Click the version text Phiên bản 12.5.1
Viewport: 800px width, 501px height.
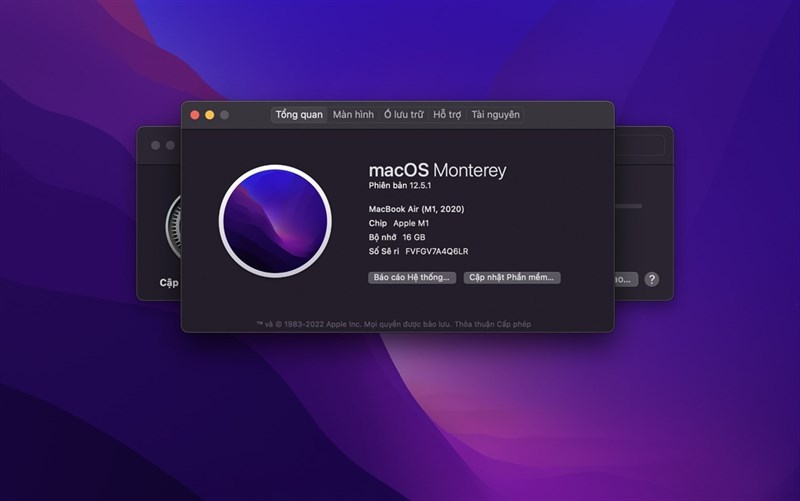400,186
